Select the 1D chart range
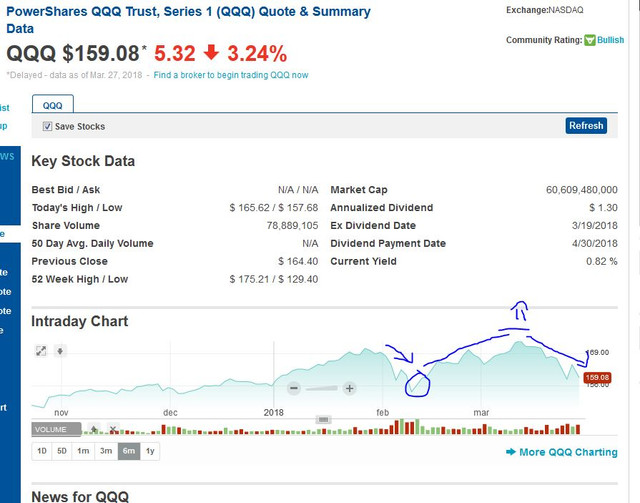This screenshot has width=640, height=503. coord(42,451)
